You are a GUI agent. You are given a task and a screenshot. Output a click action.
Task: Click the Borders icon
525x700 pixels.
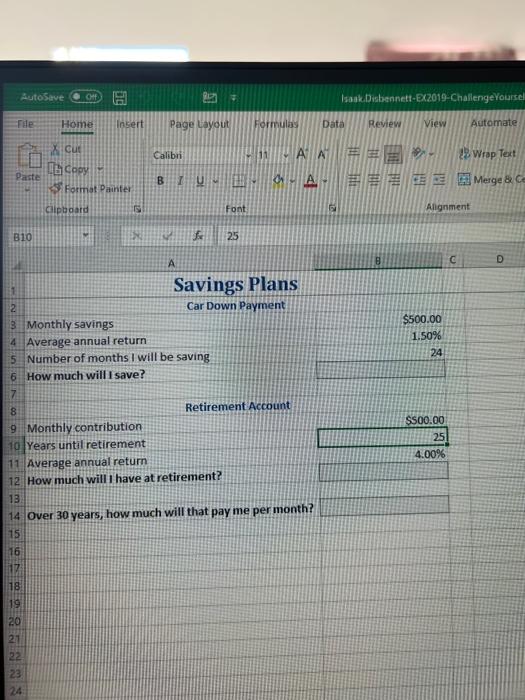click(239, 180)
